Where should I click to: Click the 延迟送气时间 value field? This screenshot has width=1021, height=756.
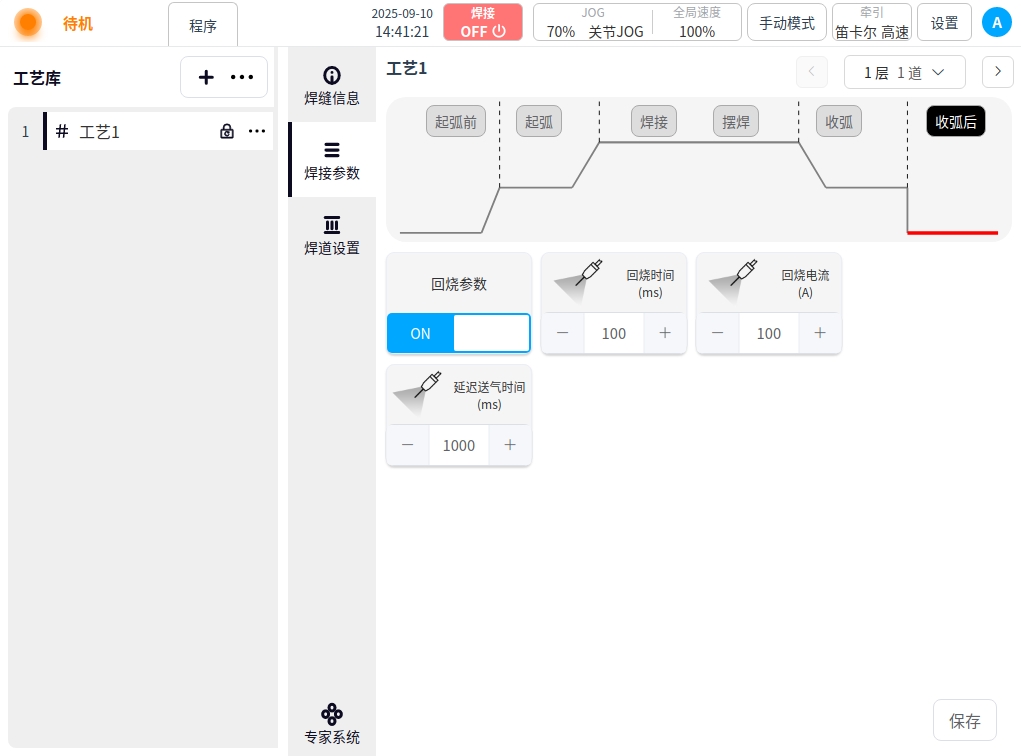coord(459,445)
